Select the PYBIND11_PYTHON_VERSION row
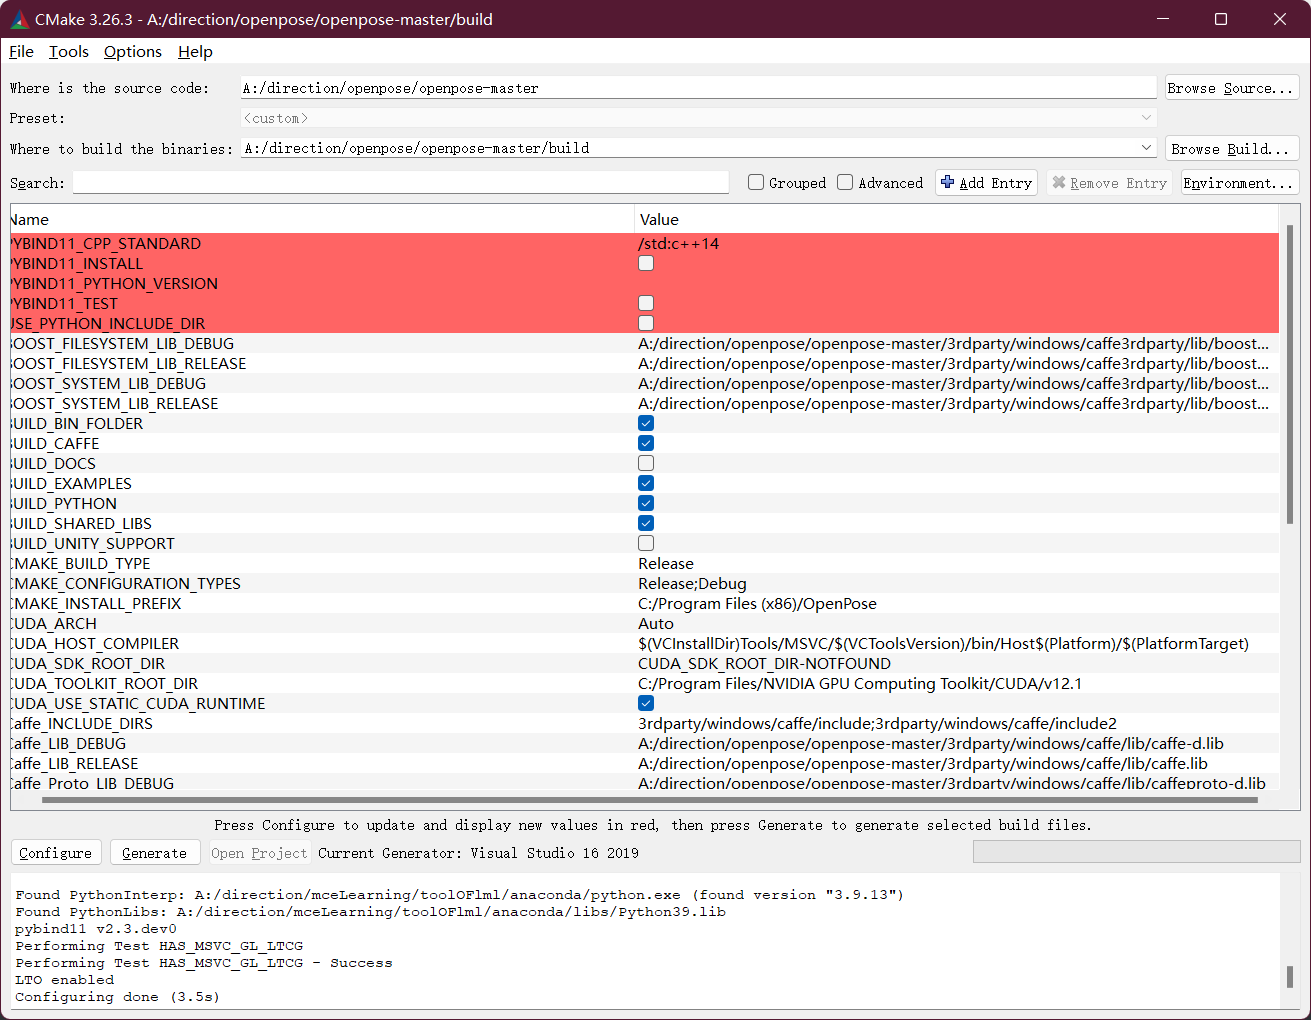 [x=644, y=283]
